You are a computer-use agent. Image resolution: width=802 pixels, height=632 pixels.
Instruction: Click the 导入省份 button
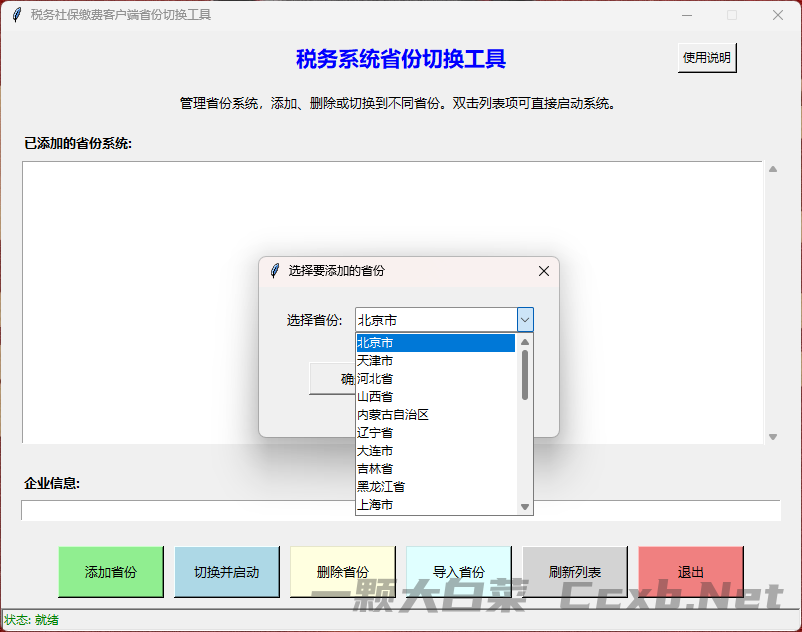[458, 572]
